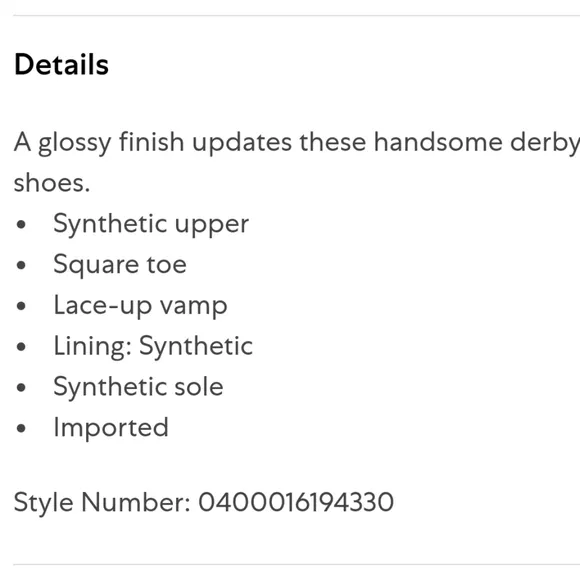Click the bullet dot before Synthetic sole
The width and height of the screenshot is (580, 580).
[x=21, y=387]
